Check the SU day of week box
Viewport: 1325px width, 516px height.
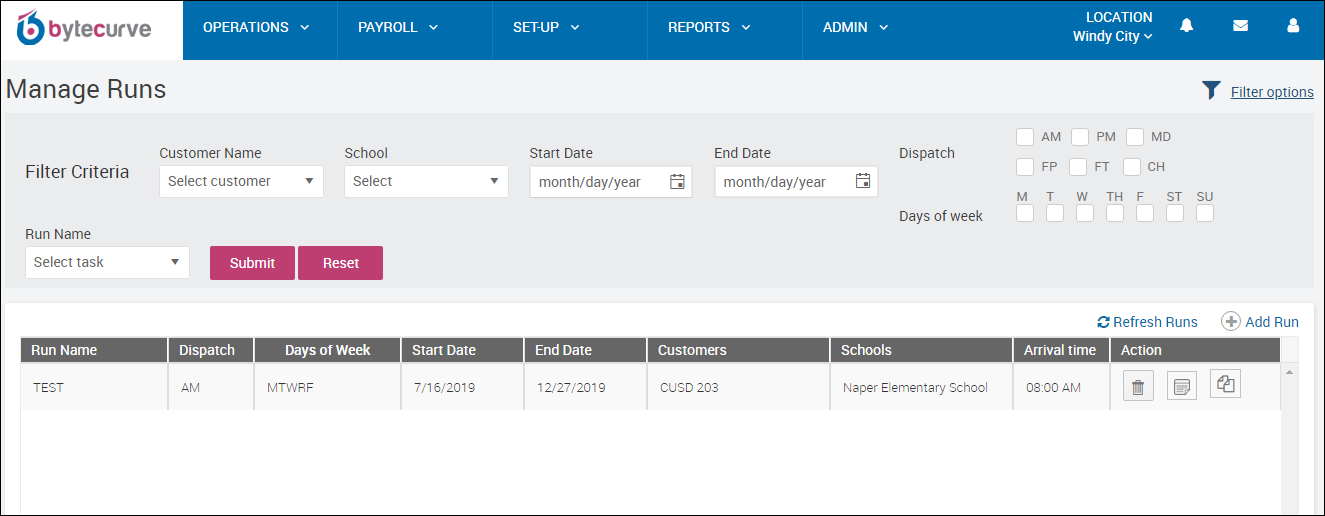[x=1205, y=213]
